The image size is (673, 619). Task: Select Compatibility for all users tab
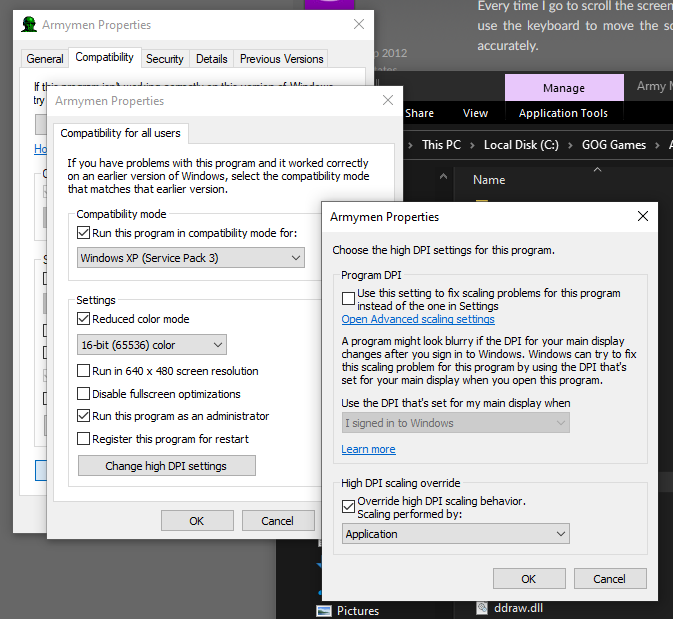point(120,133)
